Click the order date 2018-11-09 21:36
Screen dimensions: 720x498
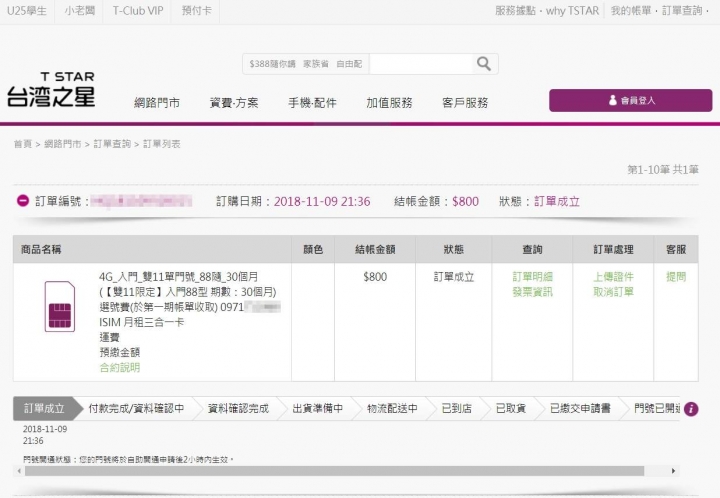click(322, 201)
